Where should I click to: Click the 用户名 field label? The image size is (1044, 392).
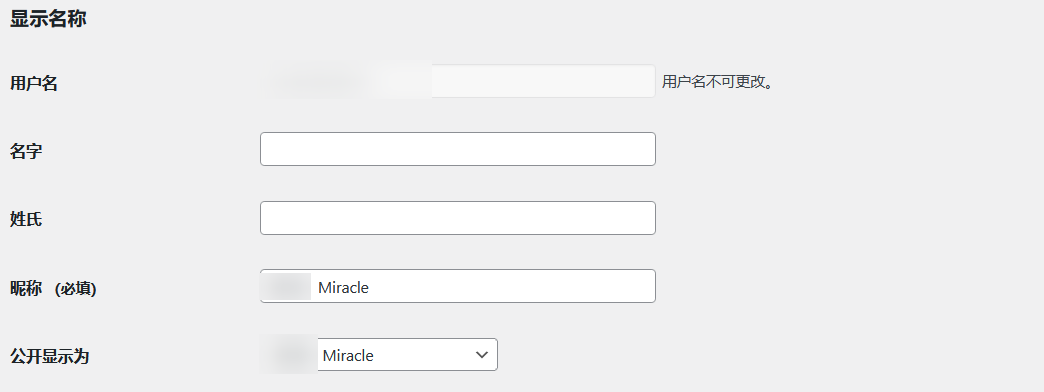click(x=34, y=84)
